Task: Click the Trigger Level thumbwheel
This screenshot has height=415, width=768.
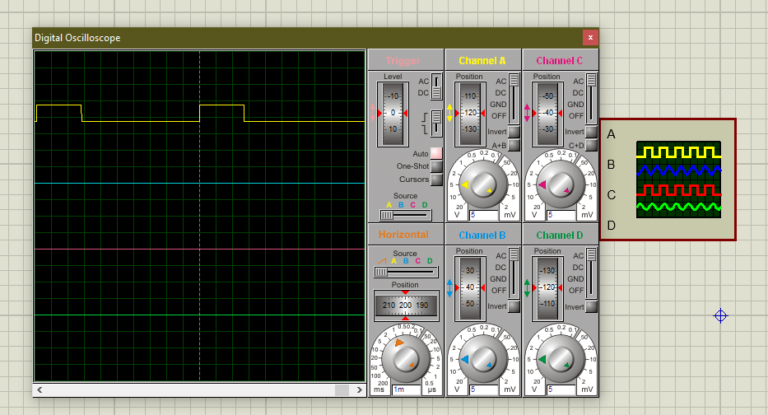Action: [x=393, y=114]
